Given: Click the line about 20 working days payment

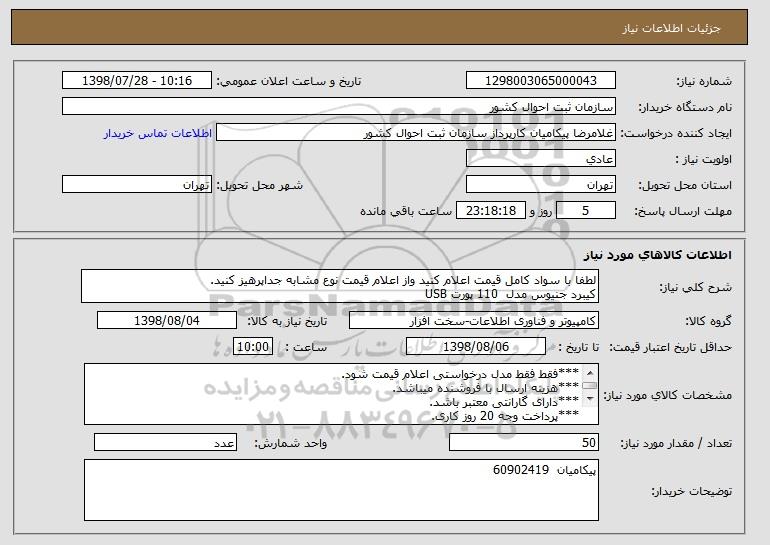Looking at the screenshot, I should [x=505, y=416].
